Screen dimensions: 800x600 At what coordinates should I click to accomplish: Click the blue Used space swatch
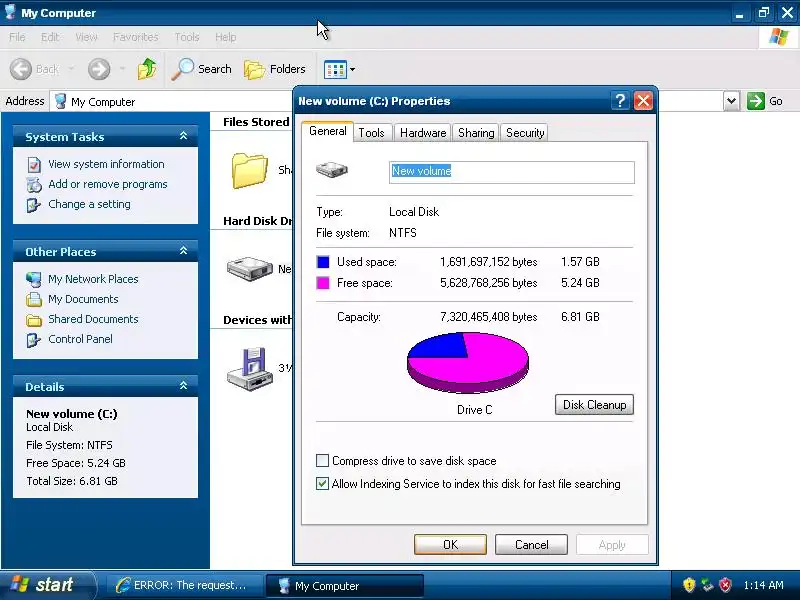(x=323, y=262)
